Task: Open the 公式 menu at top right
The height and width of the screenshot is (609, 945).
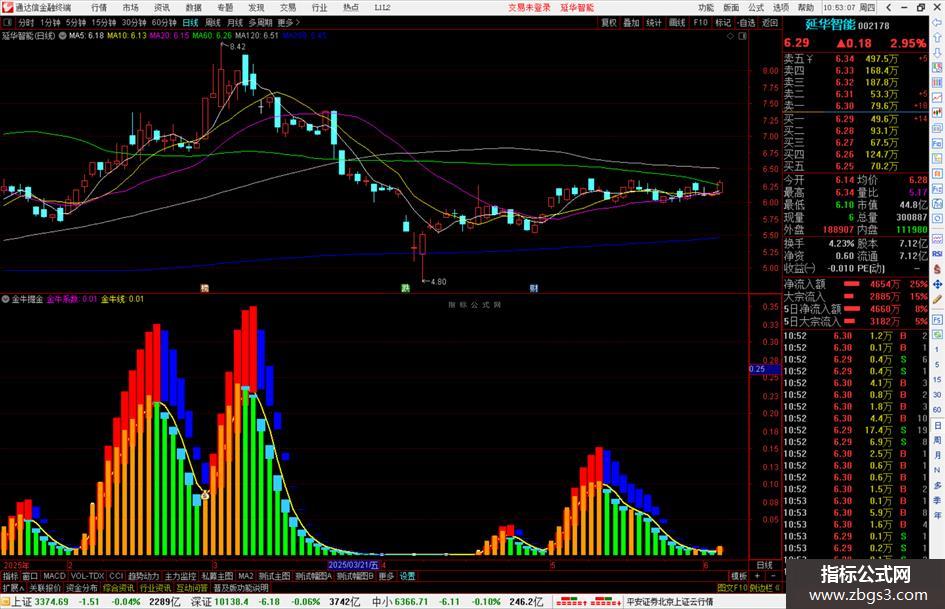Action: [x=756, y=8]
